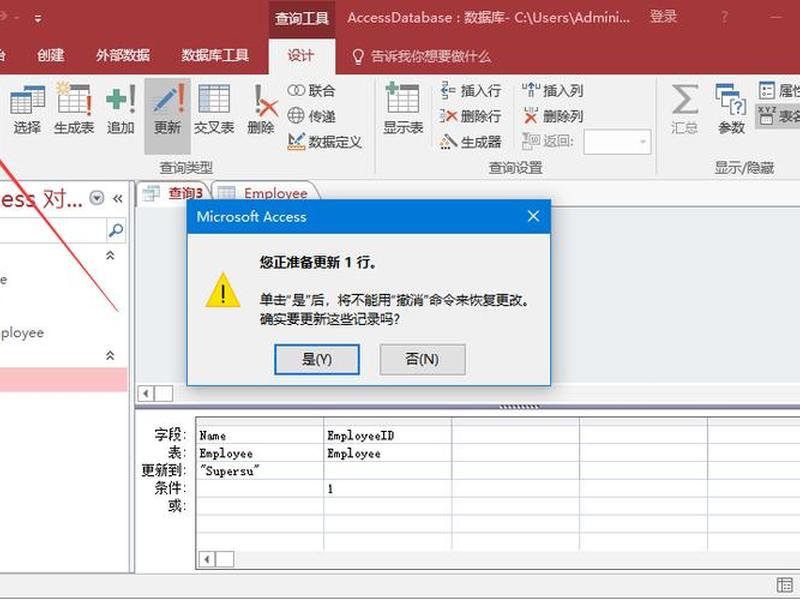This screenshot has width=800, height=600.
Task: Click the Name field cell
Action: (x=260, y=435)
